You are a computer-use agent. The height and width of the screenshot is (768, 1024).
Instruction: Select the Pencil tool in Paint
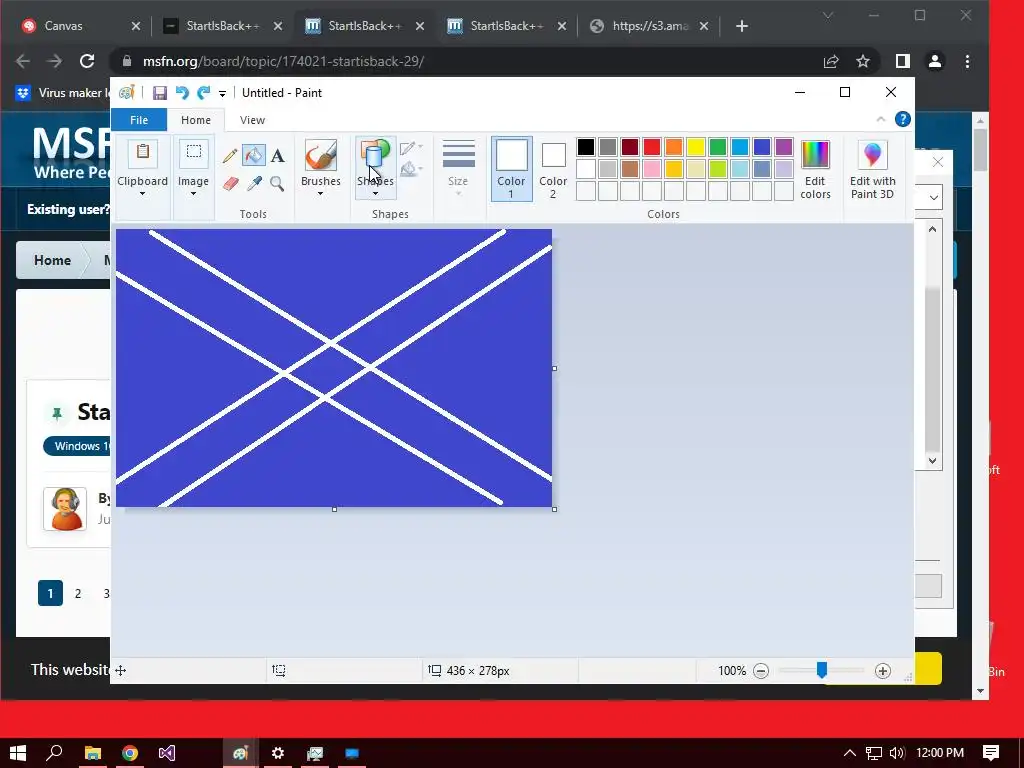[x=229, y=155]
